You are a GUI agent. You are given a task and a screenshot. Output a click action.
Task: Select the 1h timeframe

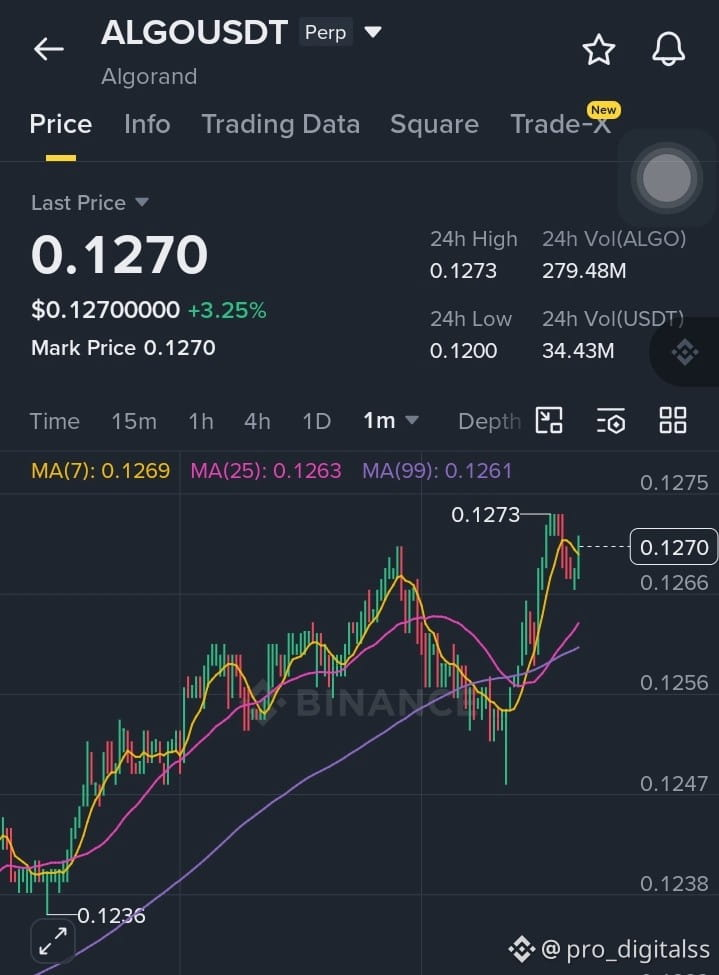(201, 421)
